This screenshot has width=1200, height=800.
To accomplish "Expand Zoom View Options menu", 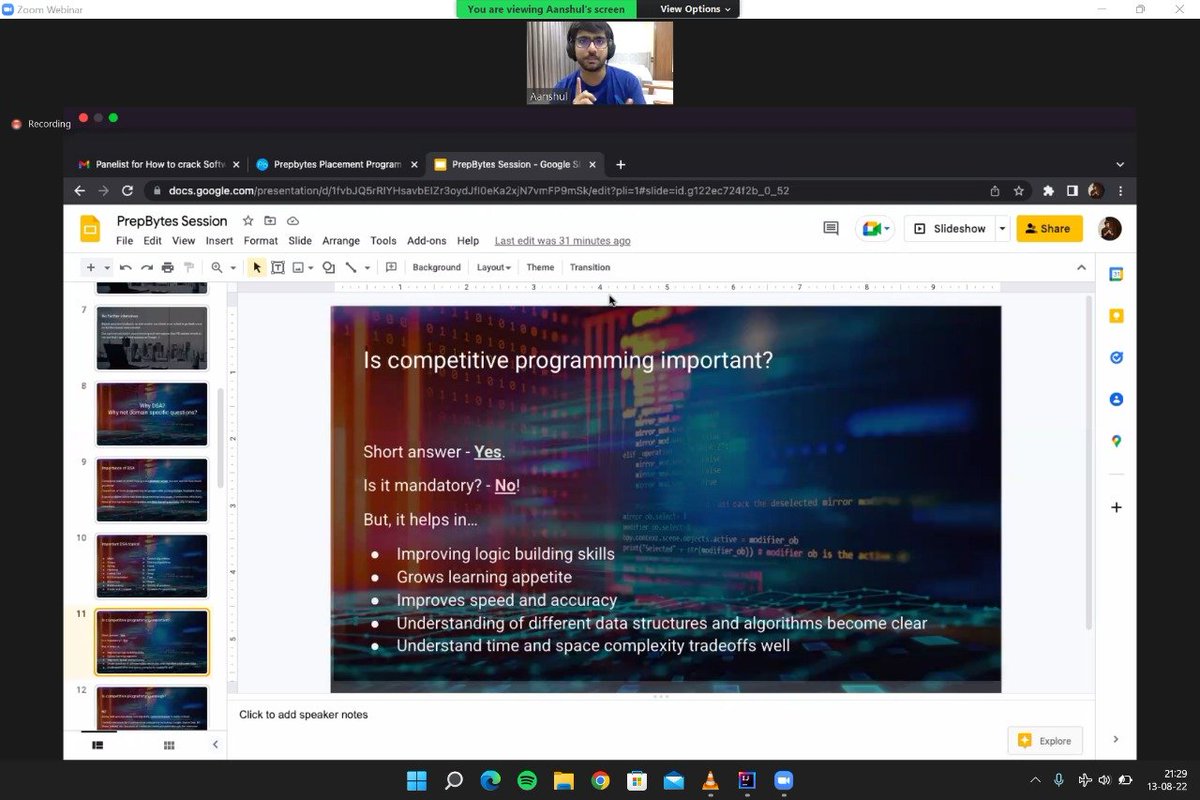I will (x=695, y=9).
